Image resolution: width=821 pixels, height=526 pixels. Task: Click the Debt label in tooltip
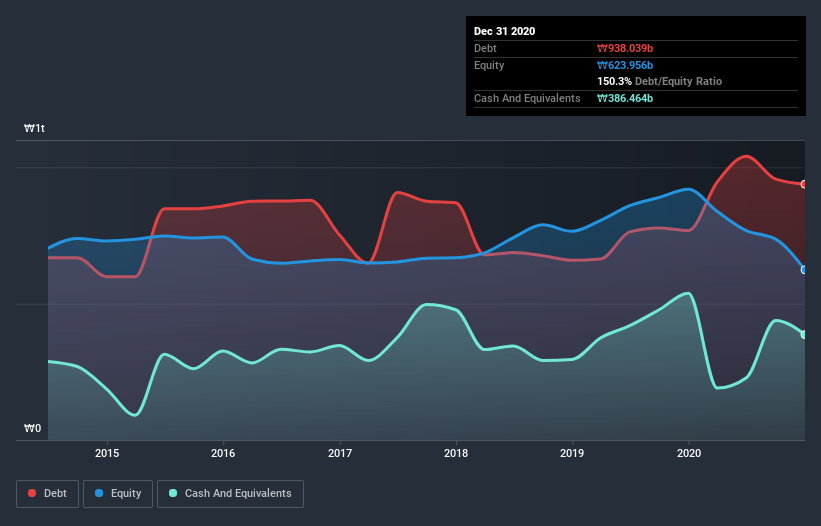click(x=485, y=48)
